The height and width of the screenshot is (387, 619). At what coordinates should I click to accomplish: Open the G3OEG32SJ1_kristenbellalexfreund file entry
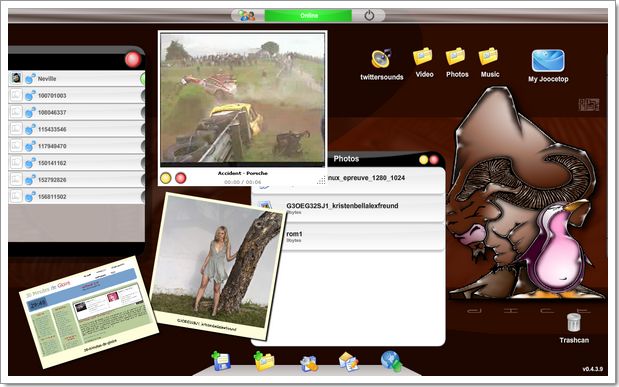tap(348, 209)
